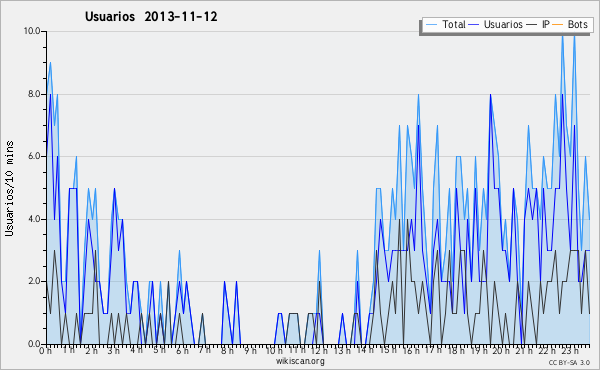Click the '15 h' x-axis label
Viewport: 600px width, 370px height.
tap(388, 350)
